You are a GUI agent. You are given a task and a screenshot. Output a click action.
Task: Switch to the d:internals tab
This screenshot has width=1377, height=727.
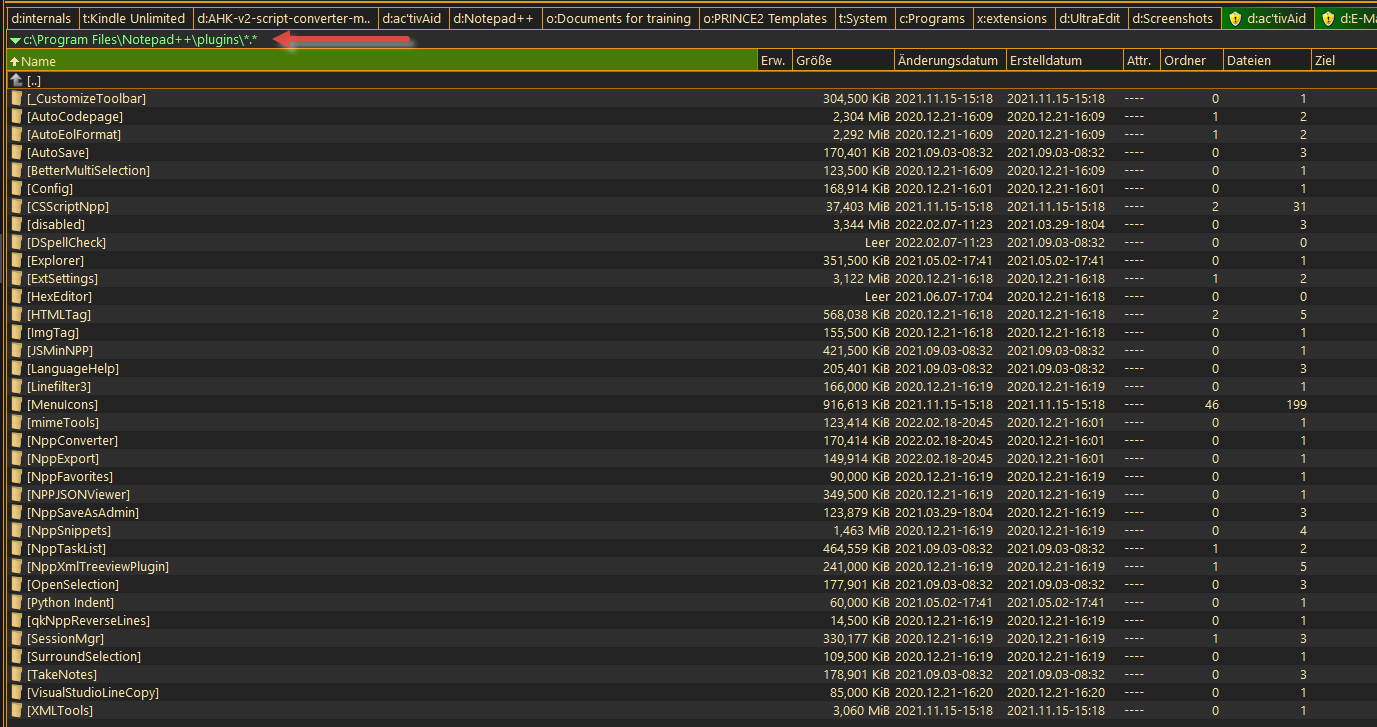(41, 18)
